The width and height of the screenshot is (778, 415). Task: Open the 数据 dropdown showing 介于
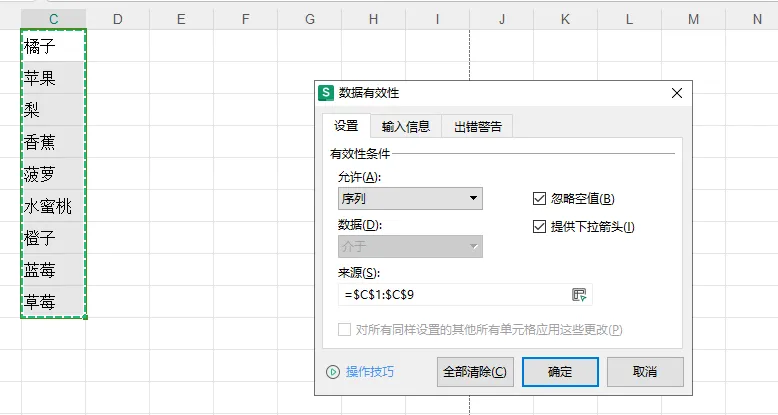[410, 247]
